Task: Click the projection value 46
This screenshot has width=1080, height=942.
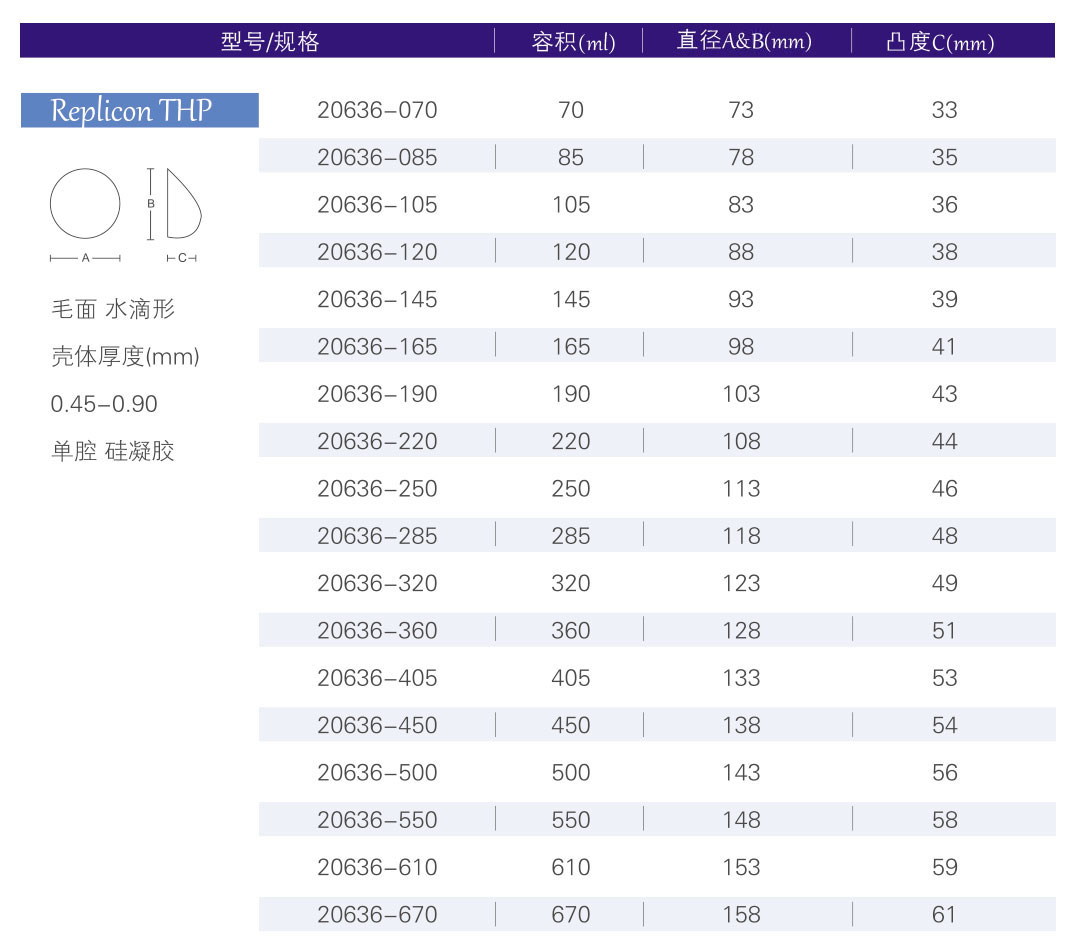Action: 944,489
